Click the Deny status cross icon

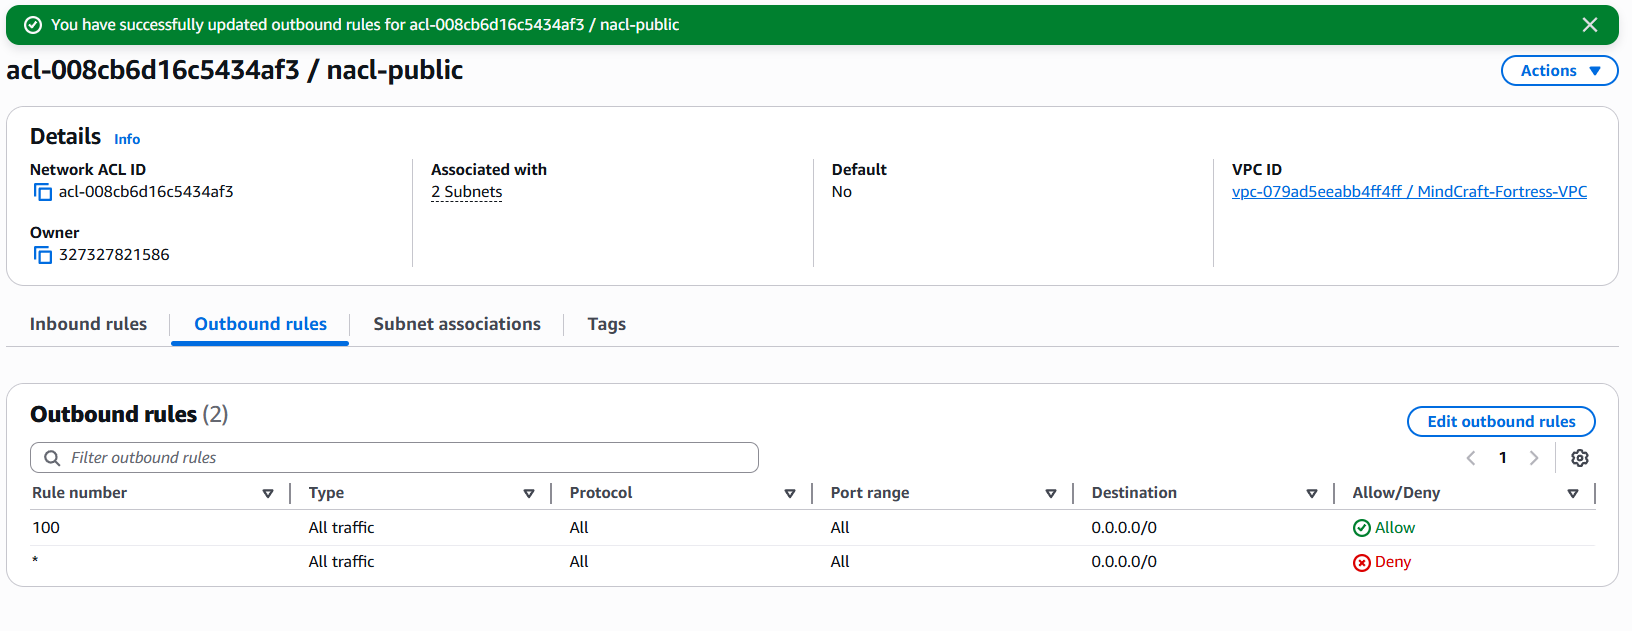(1361, 563)
